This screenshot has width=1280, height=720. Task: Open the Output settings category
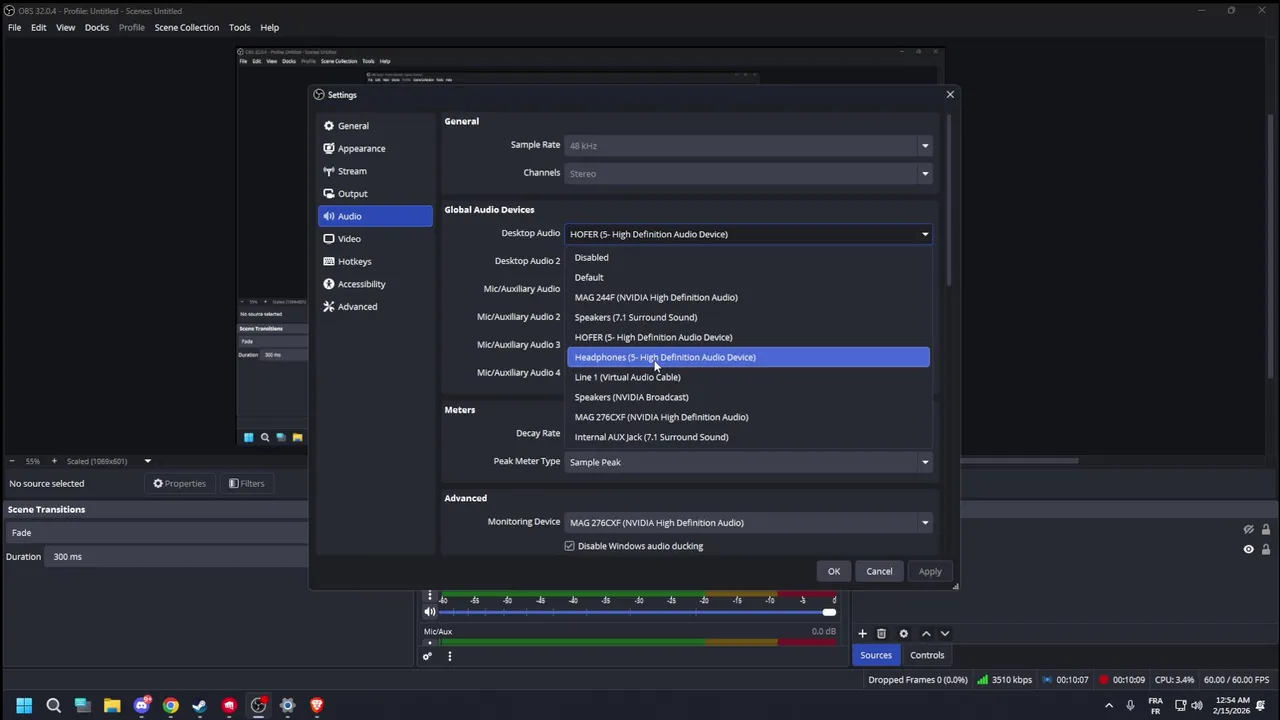[375, 194]
